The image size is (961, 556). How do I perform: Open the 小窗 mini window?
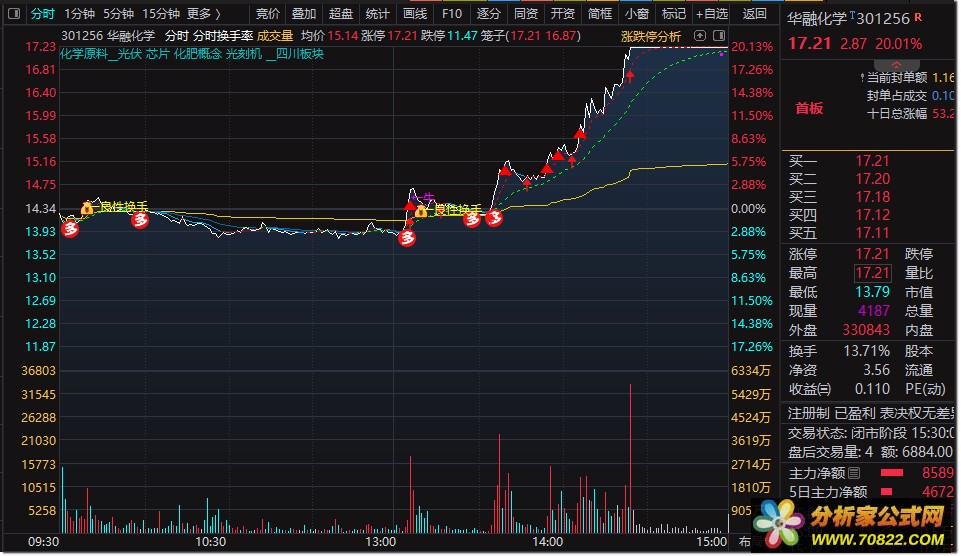[637, 13]
